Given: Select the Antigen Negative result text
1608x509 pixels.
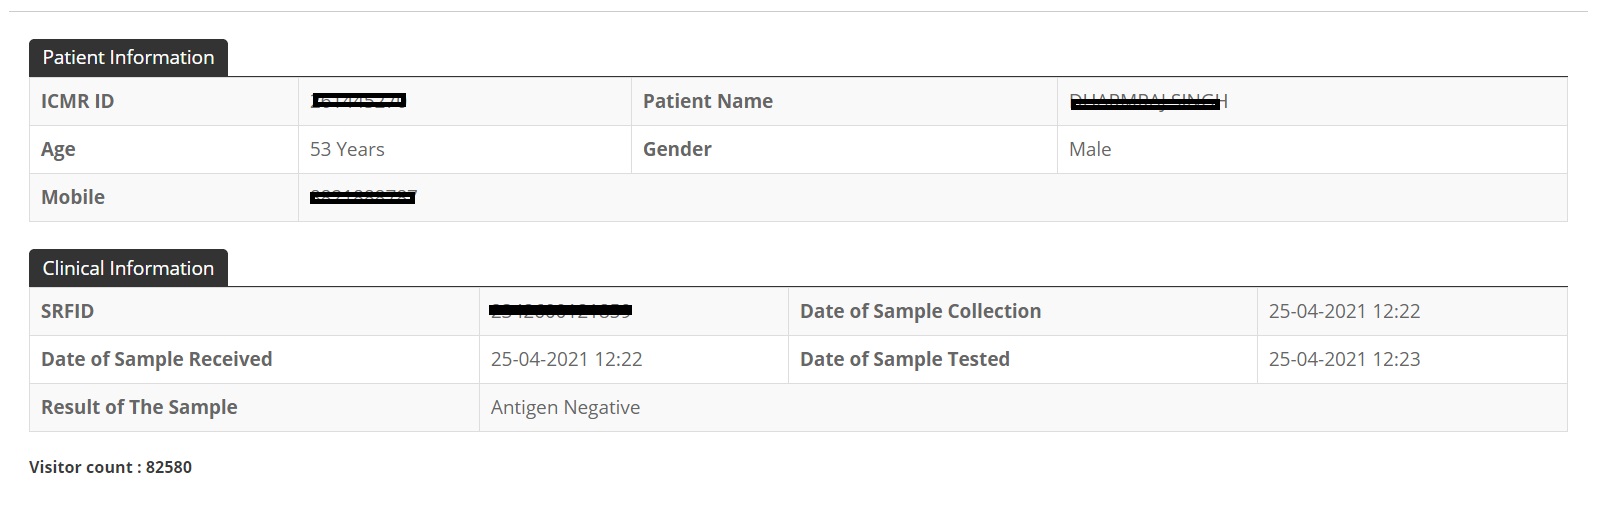Looking at the screenshot, I should click(x=565, y=407).
